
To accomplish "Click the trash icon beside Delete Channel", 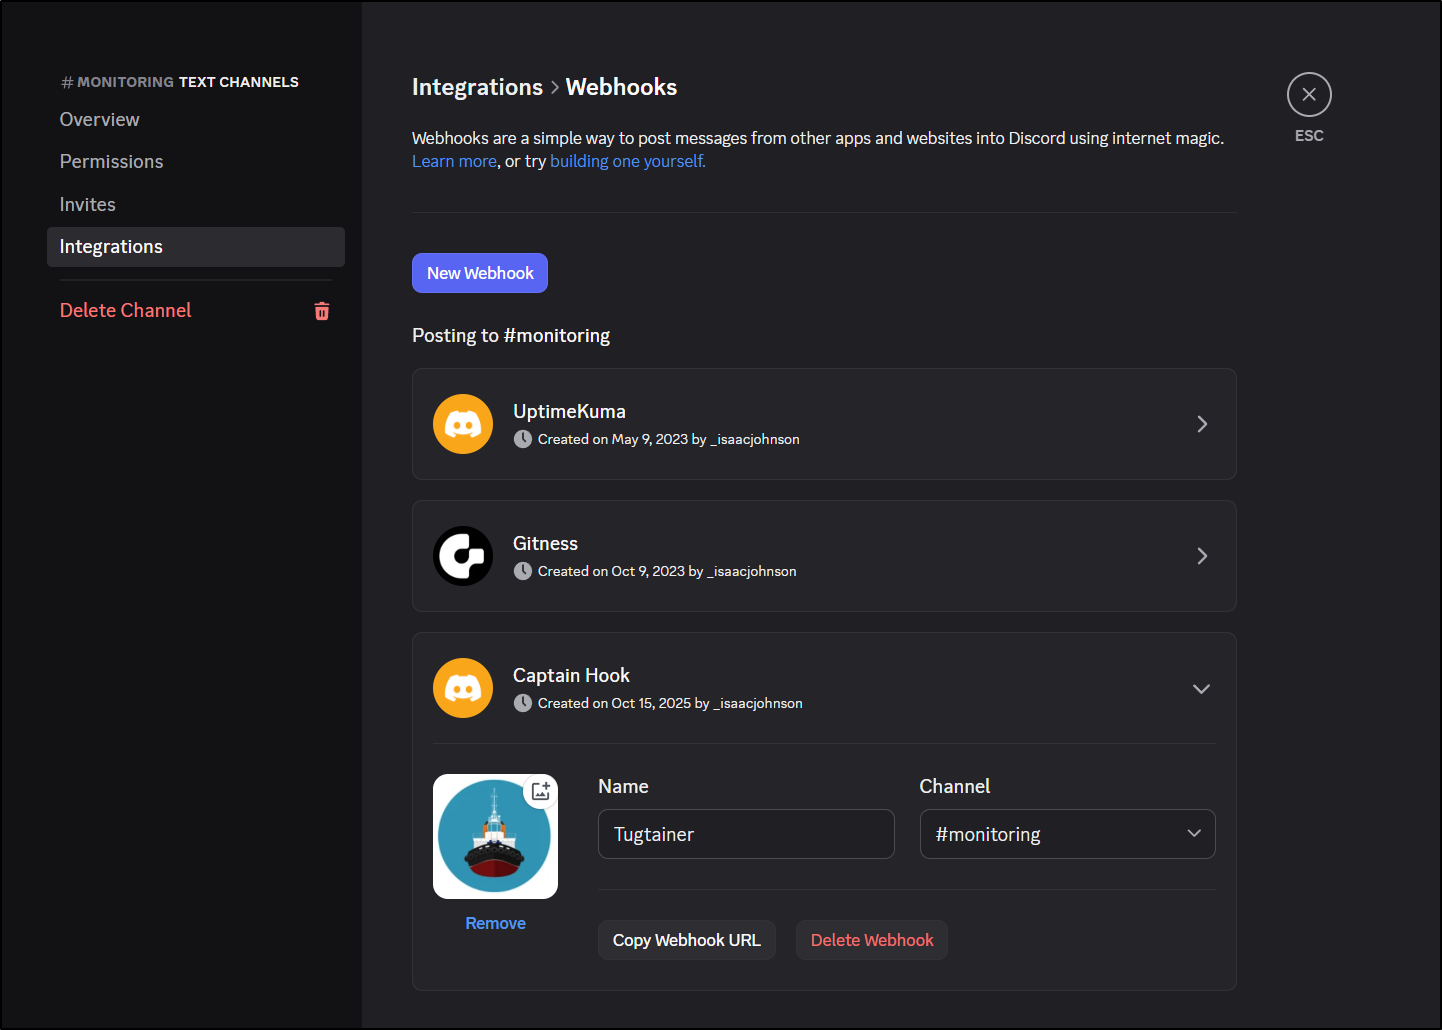I will point(322,311).
